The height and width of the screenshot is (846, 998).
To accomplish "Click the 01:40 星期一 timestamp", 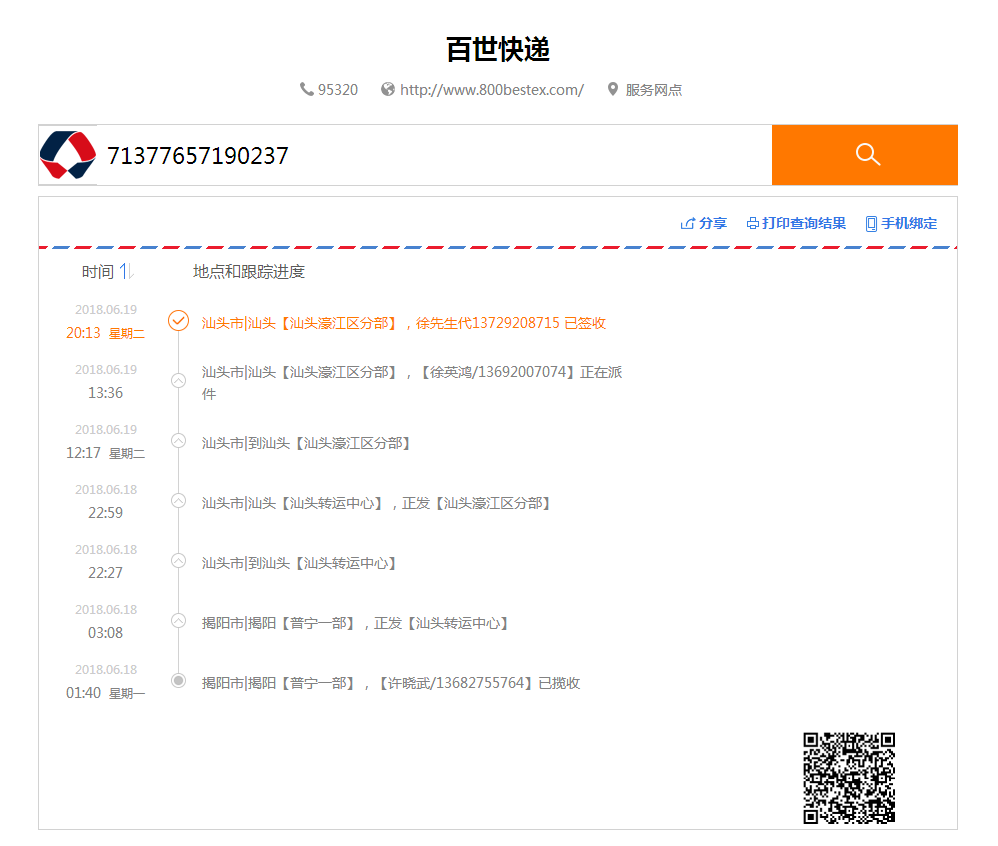I will pyautogui.click(x=106, y=693).
